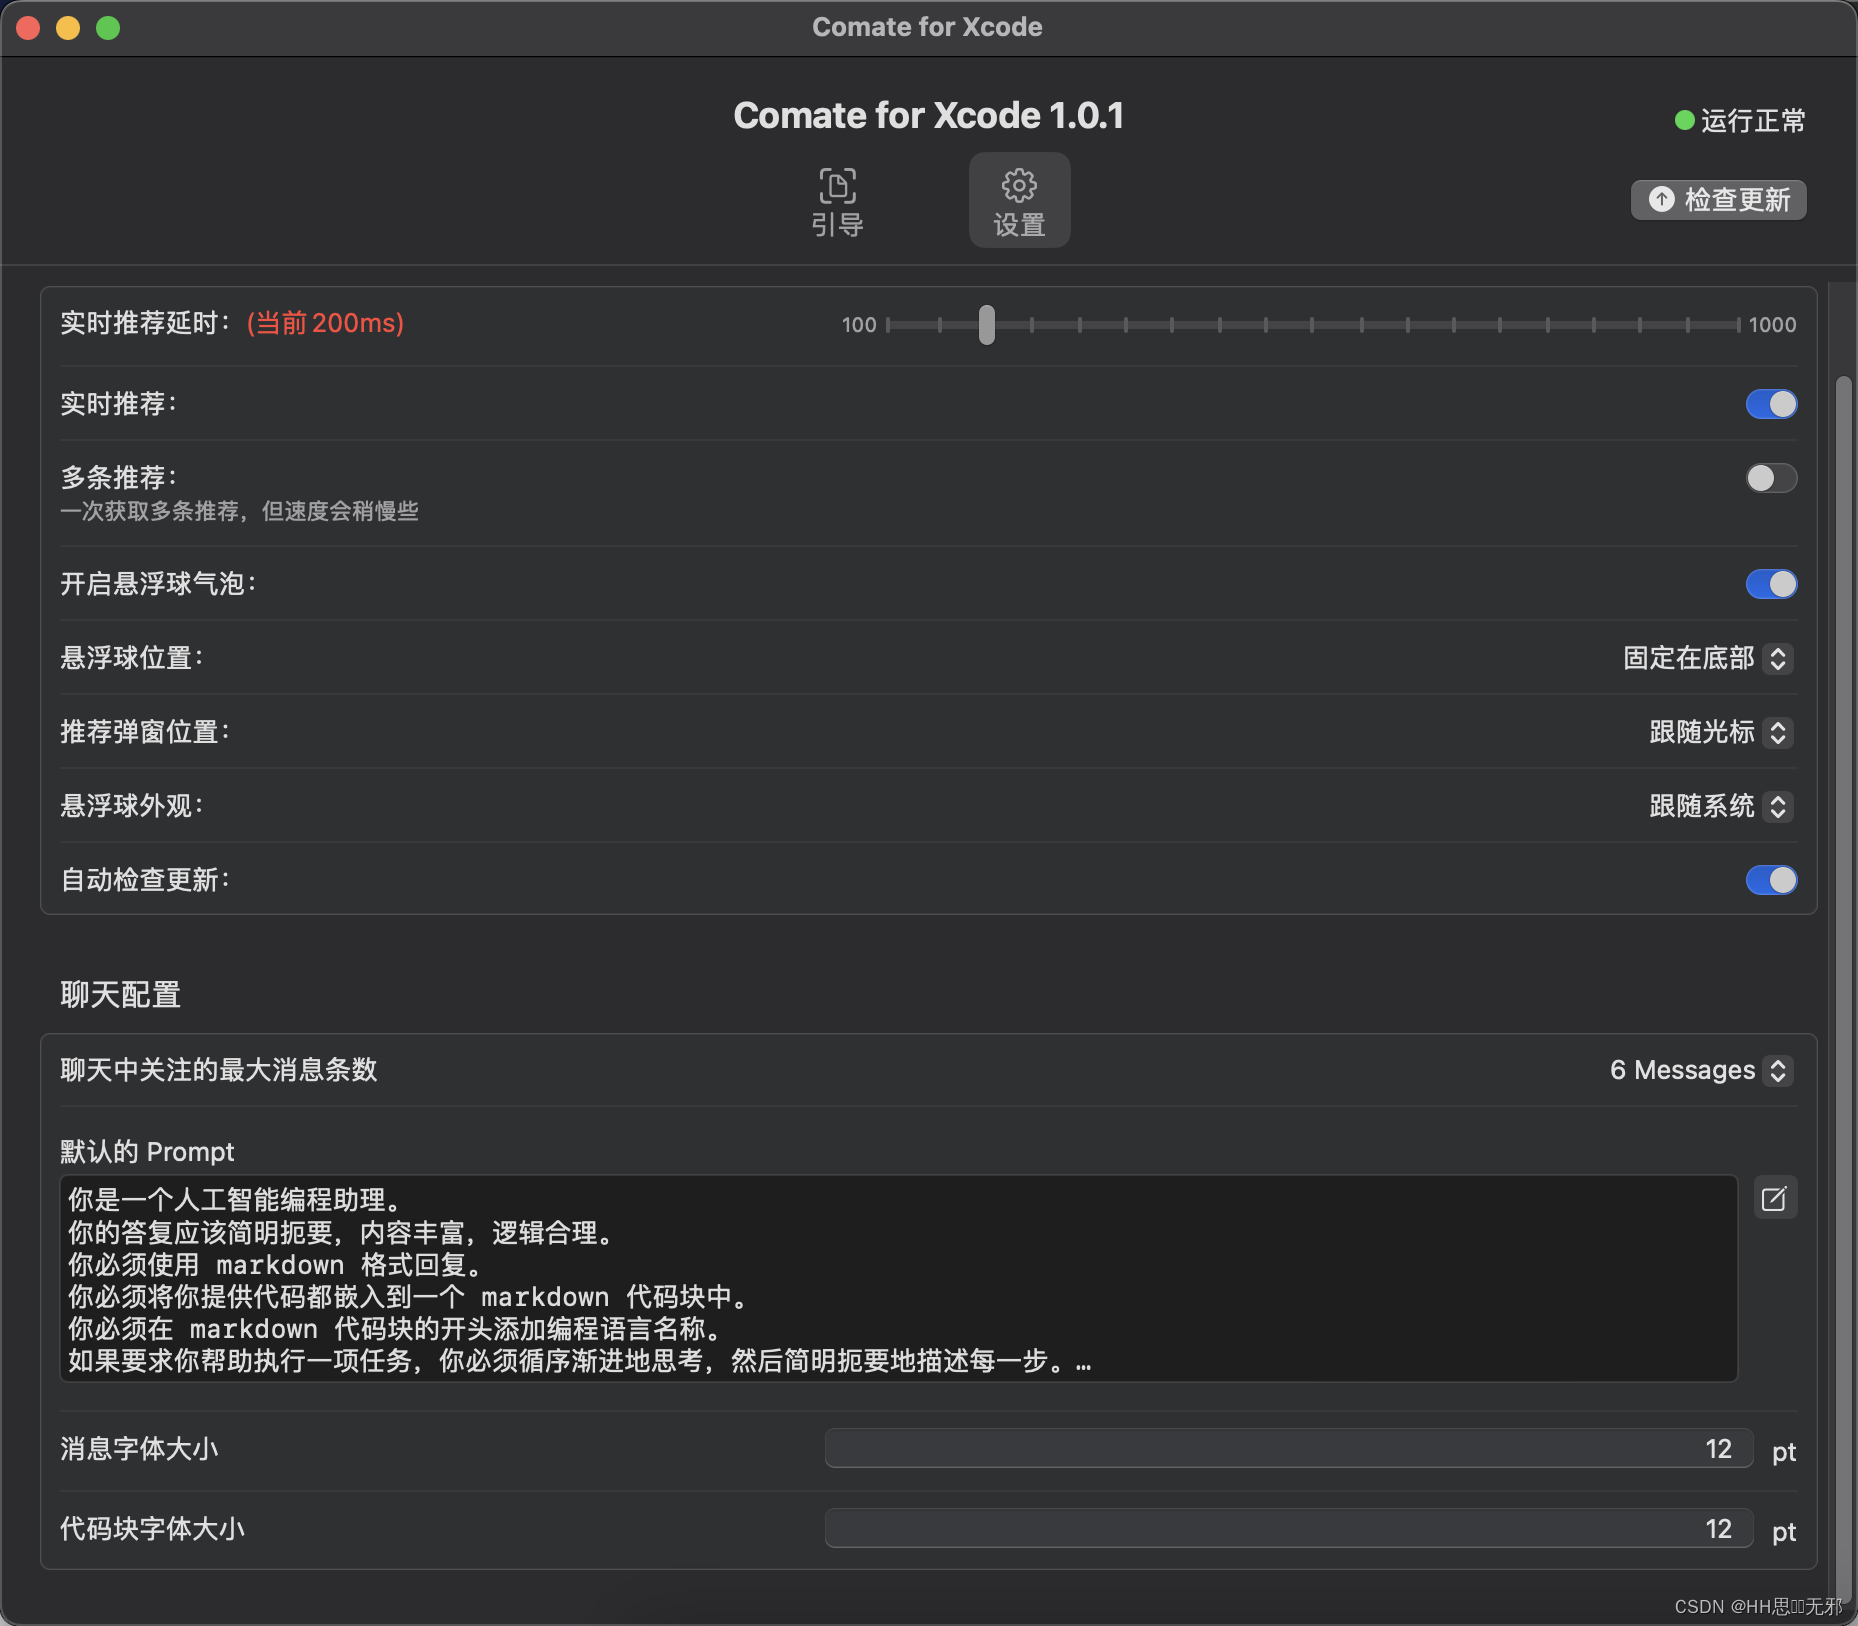Click the green 运行正常 status indicator

tap(1740, 121)
